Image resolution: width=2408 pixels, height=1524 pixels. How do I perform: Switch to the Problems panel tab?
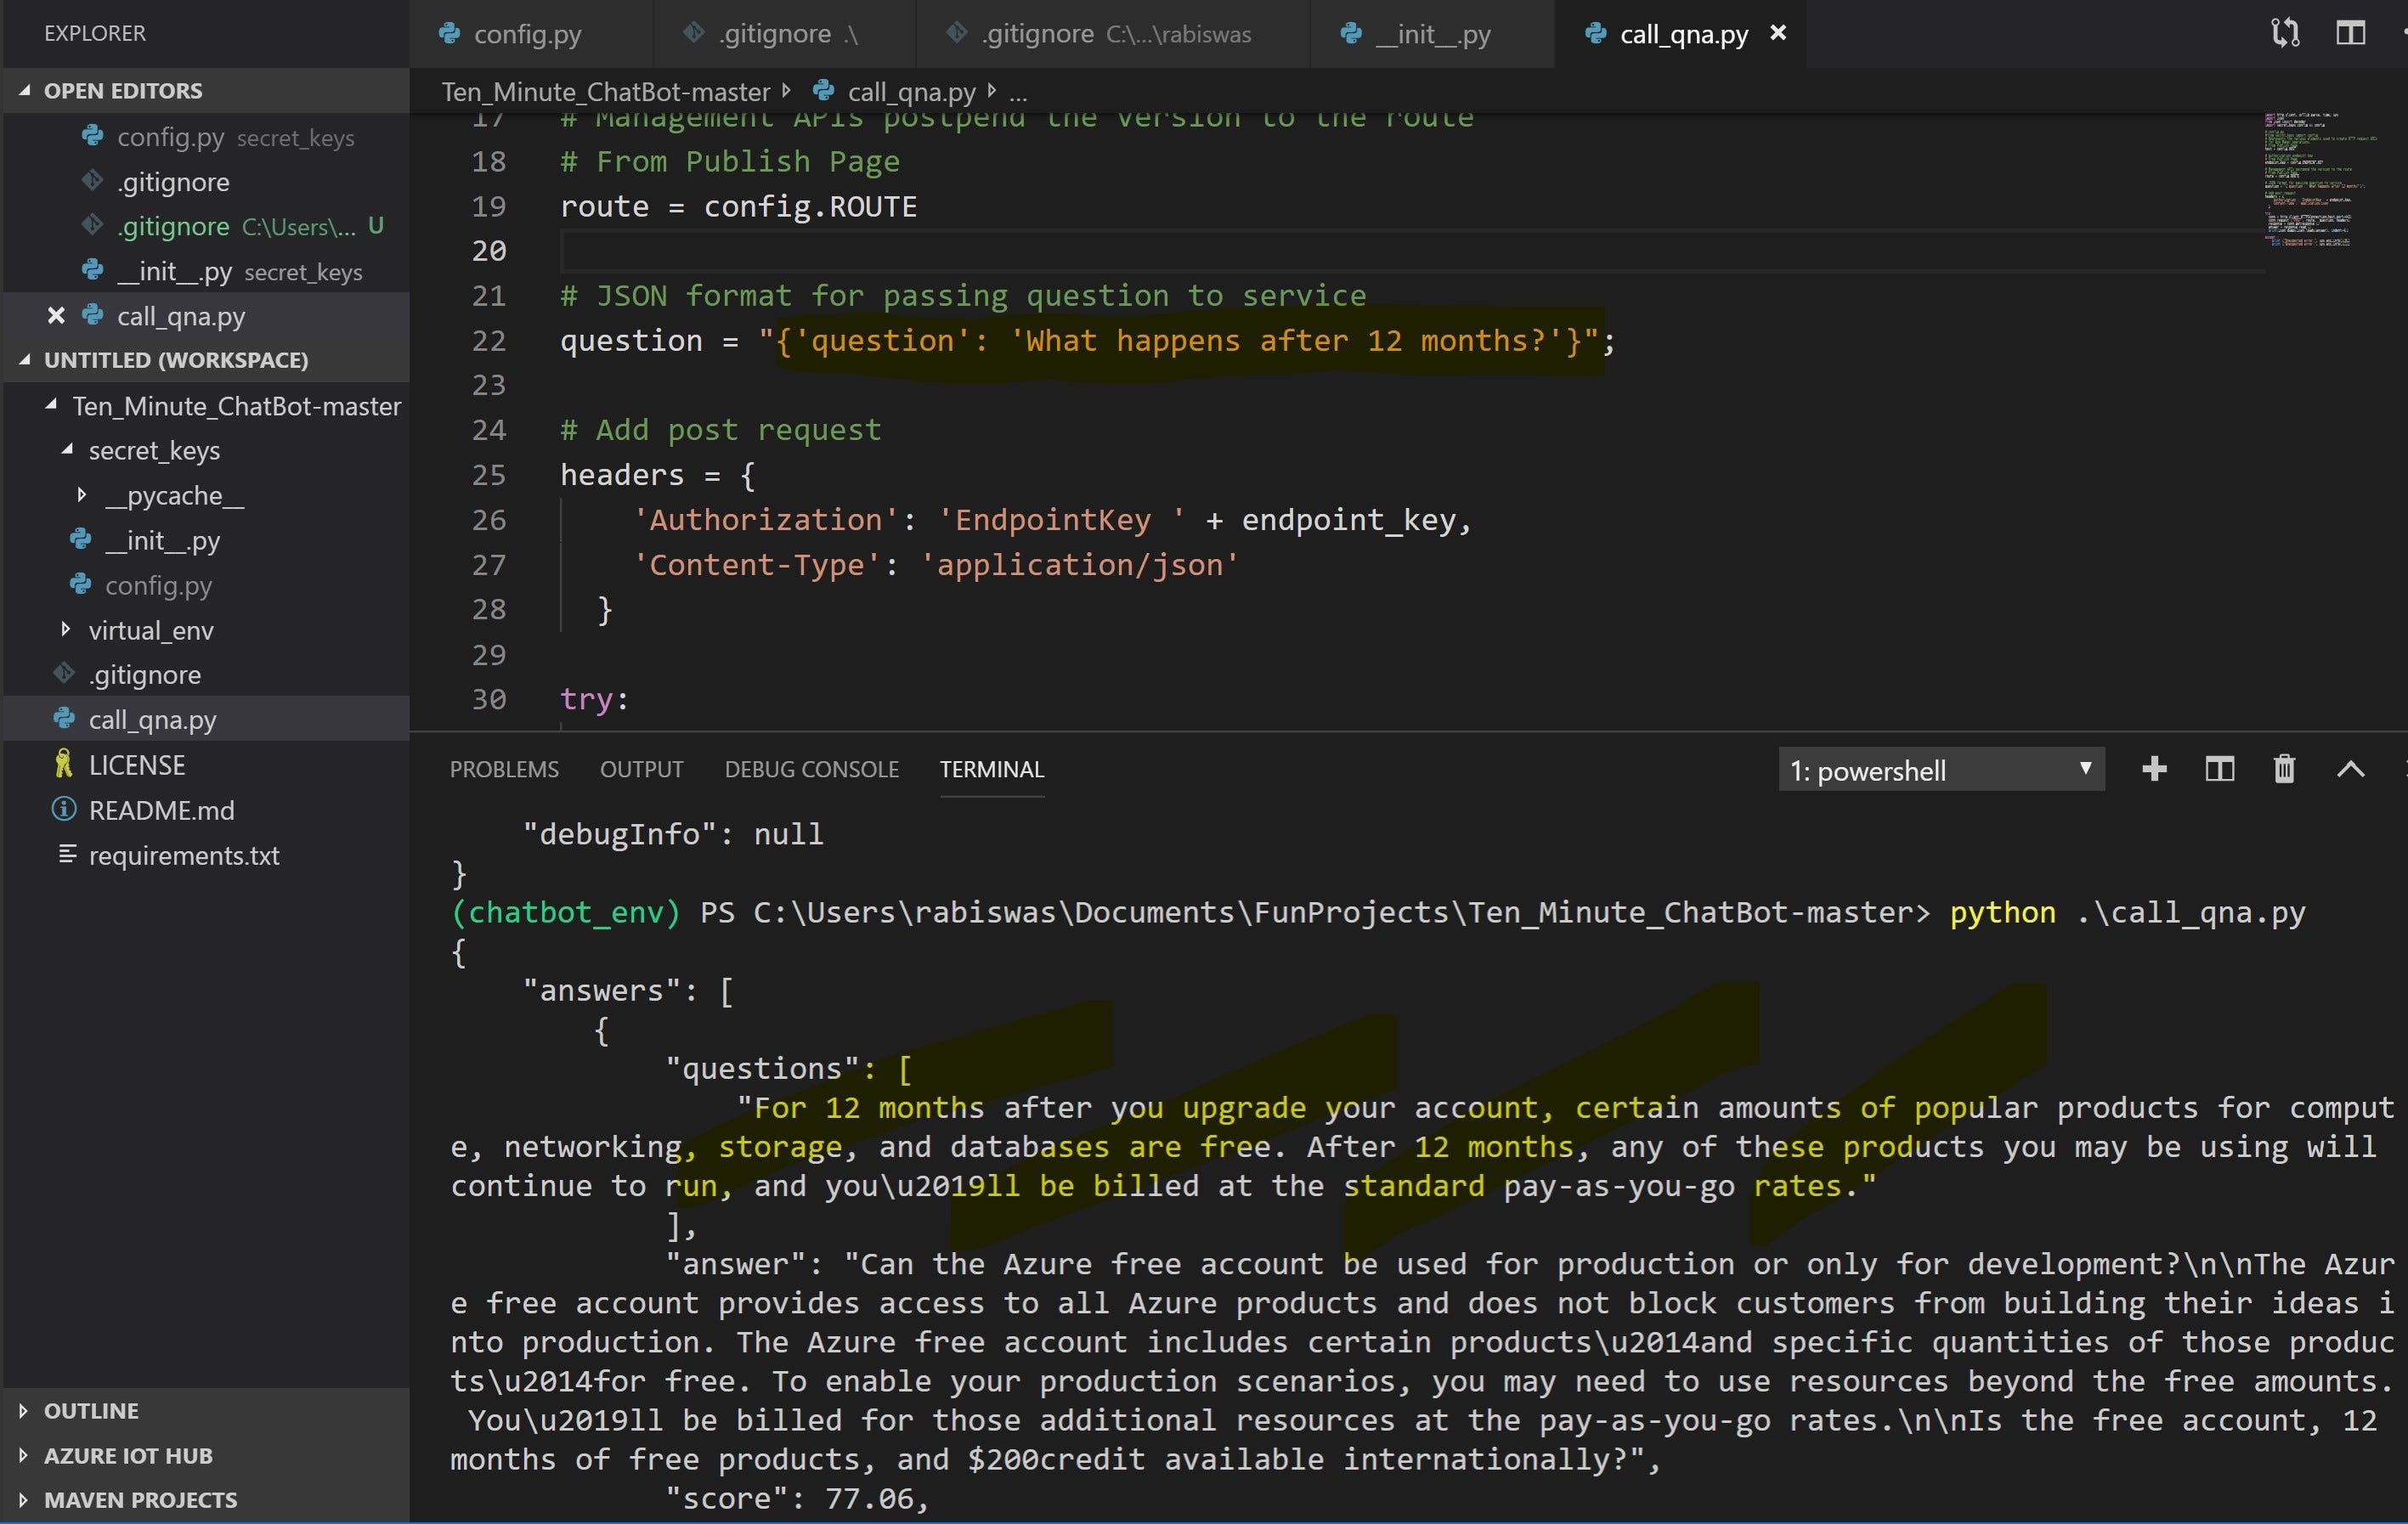pos(504,769)
